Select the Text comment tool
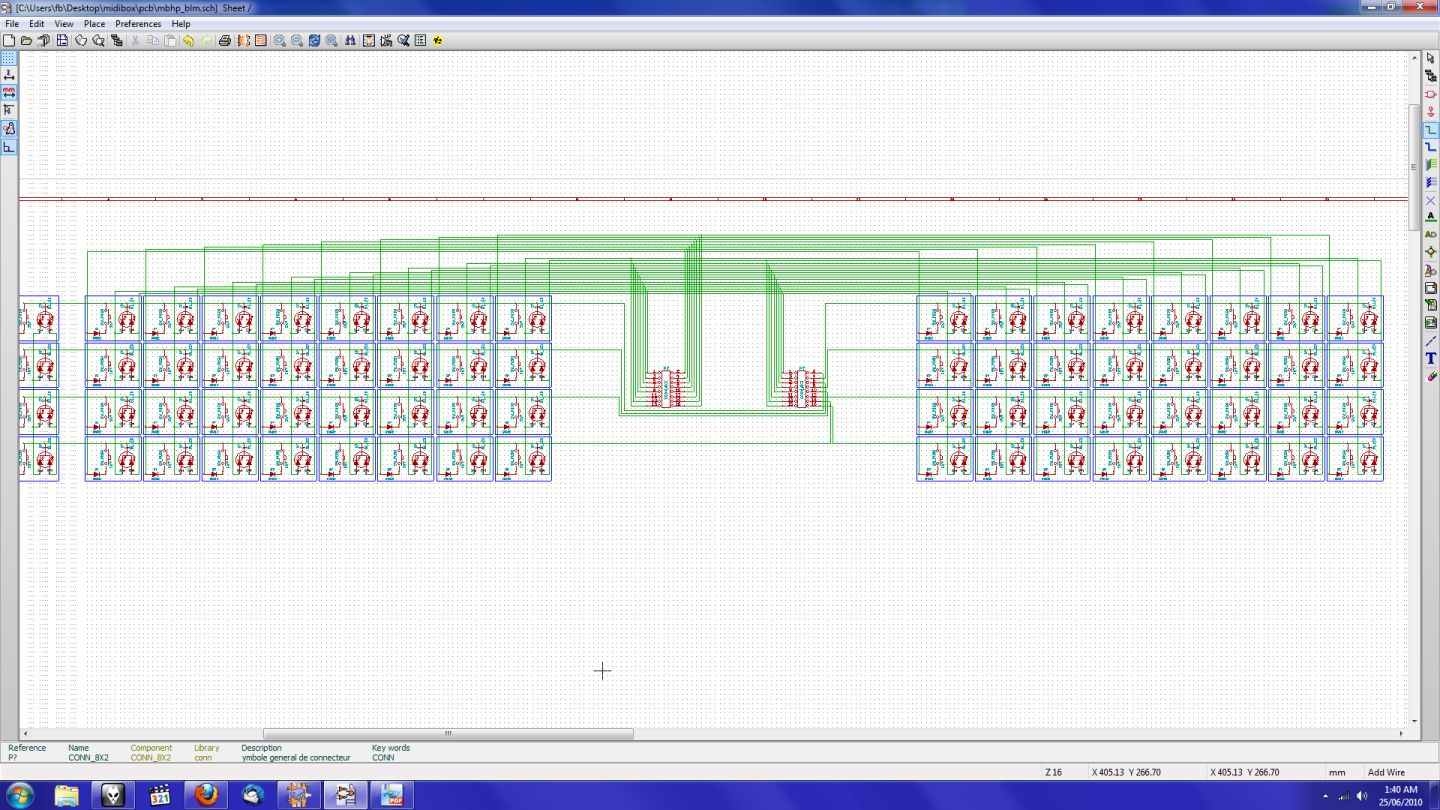The image size is (1440, 810). [x=1430, y=358]
